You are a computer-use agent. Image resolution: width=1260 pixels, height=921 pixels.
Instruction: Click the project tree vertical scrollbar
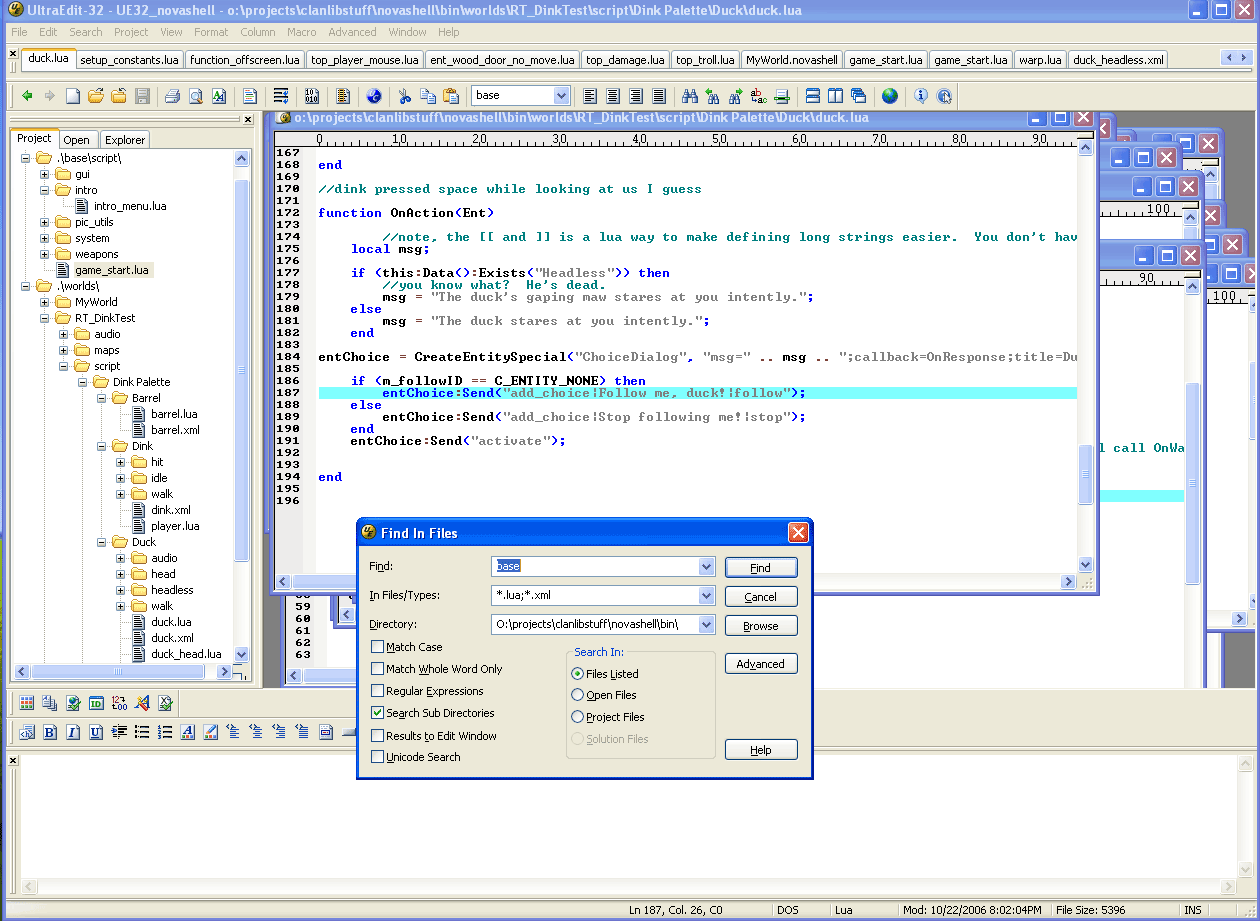[x=241, y=406]
